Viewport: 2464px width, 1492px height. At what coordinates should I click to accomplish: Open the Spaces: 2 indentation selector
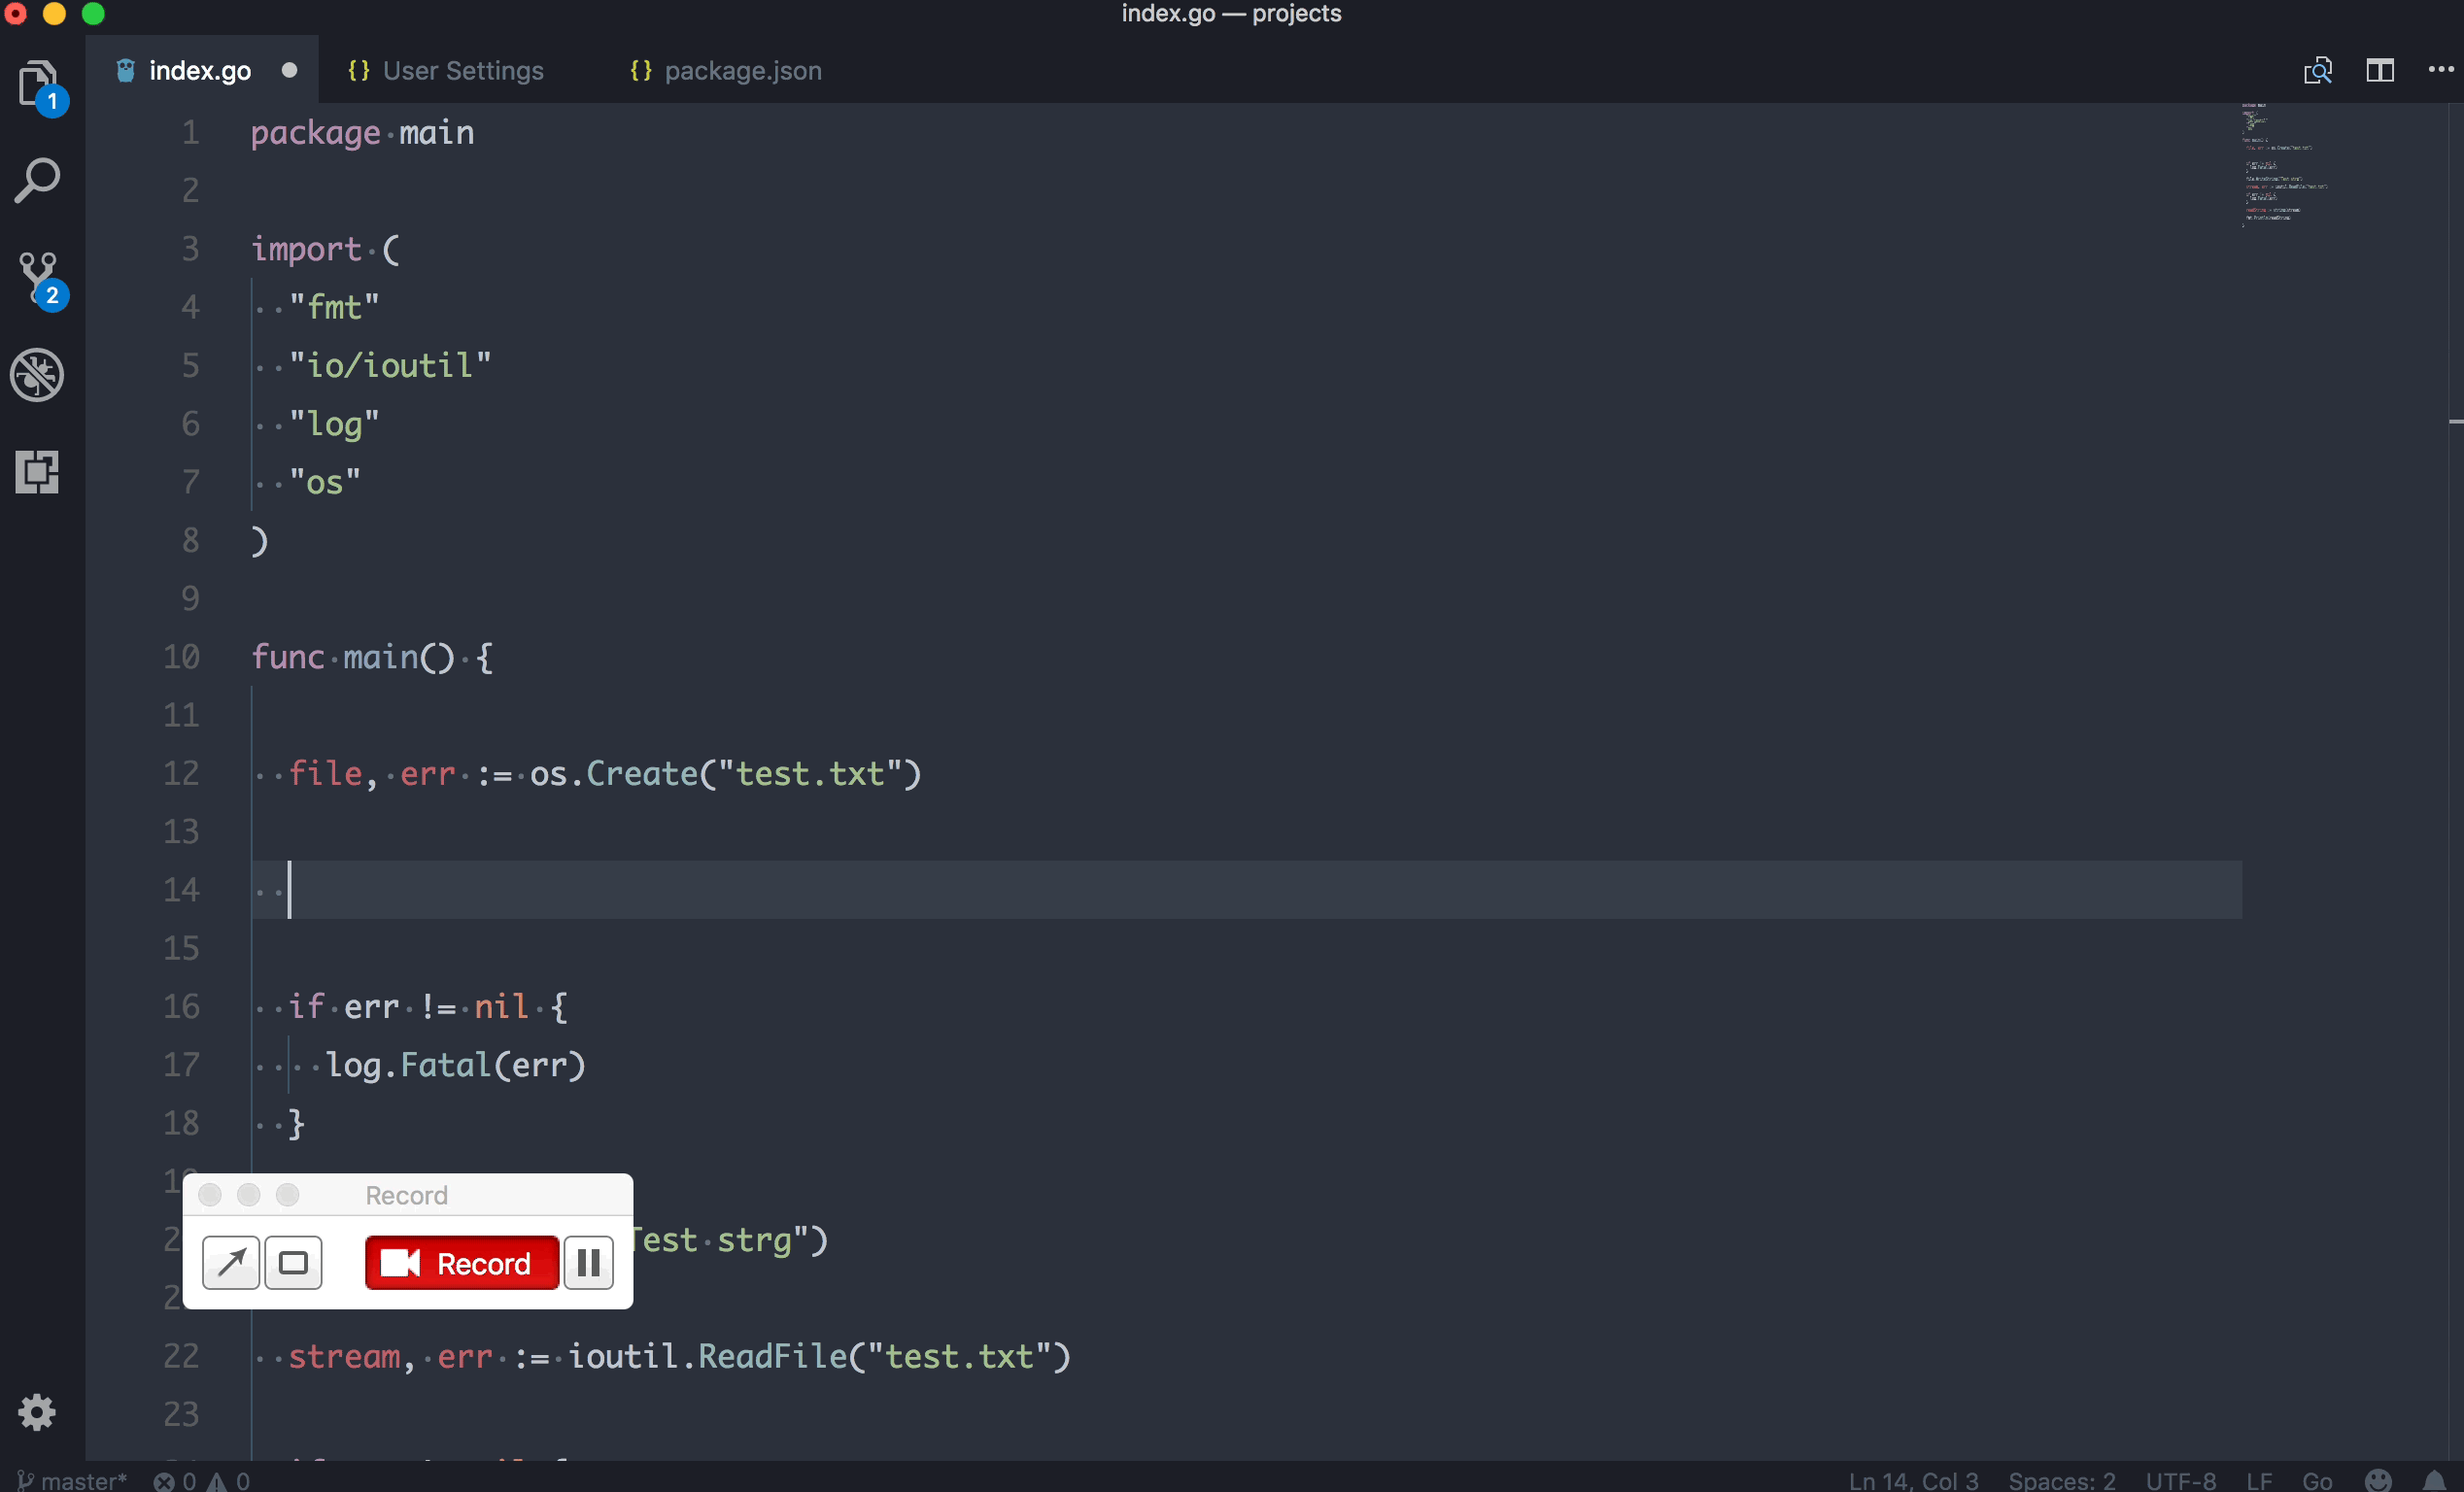pos(2061,1479)
